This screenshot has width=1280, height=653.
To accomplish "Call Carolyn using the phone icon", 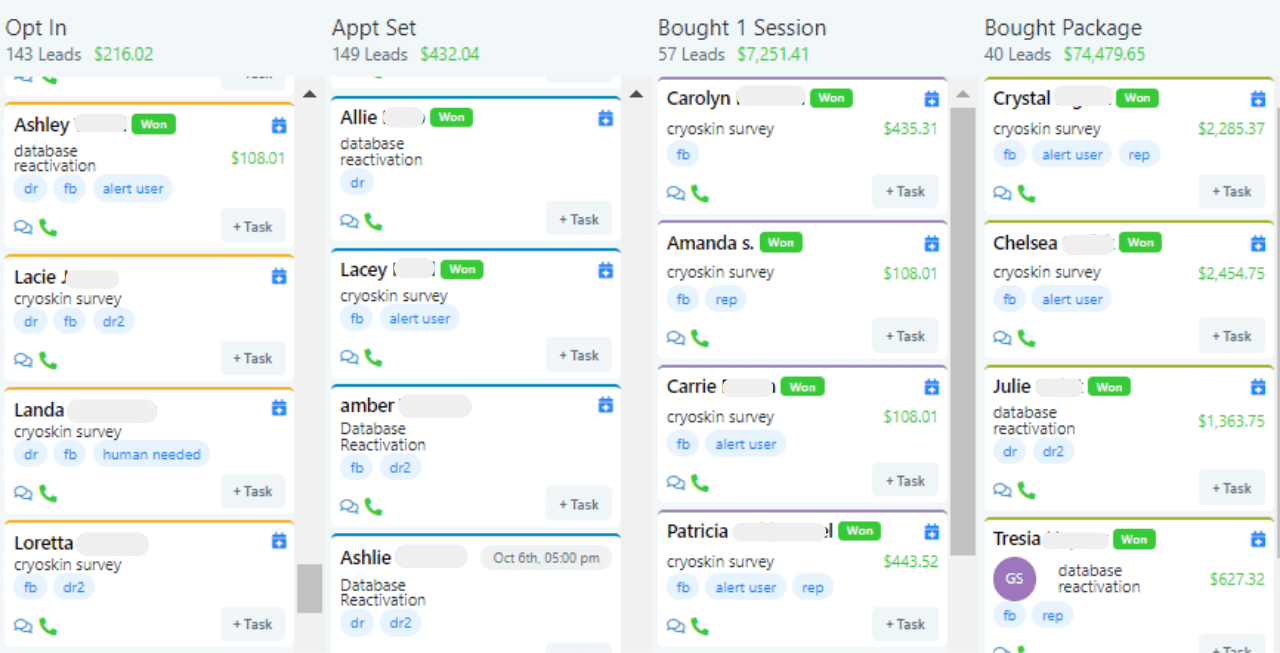I will coord(700,193).
